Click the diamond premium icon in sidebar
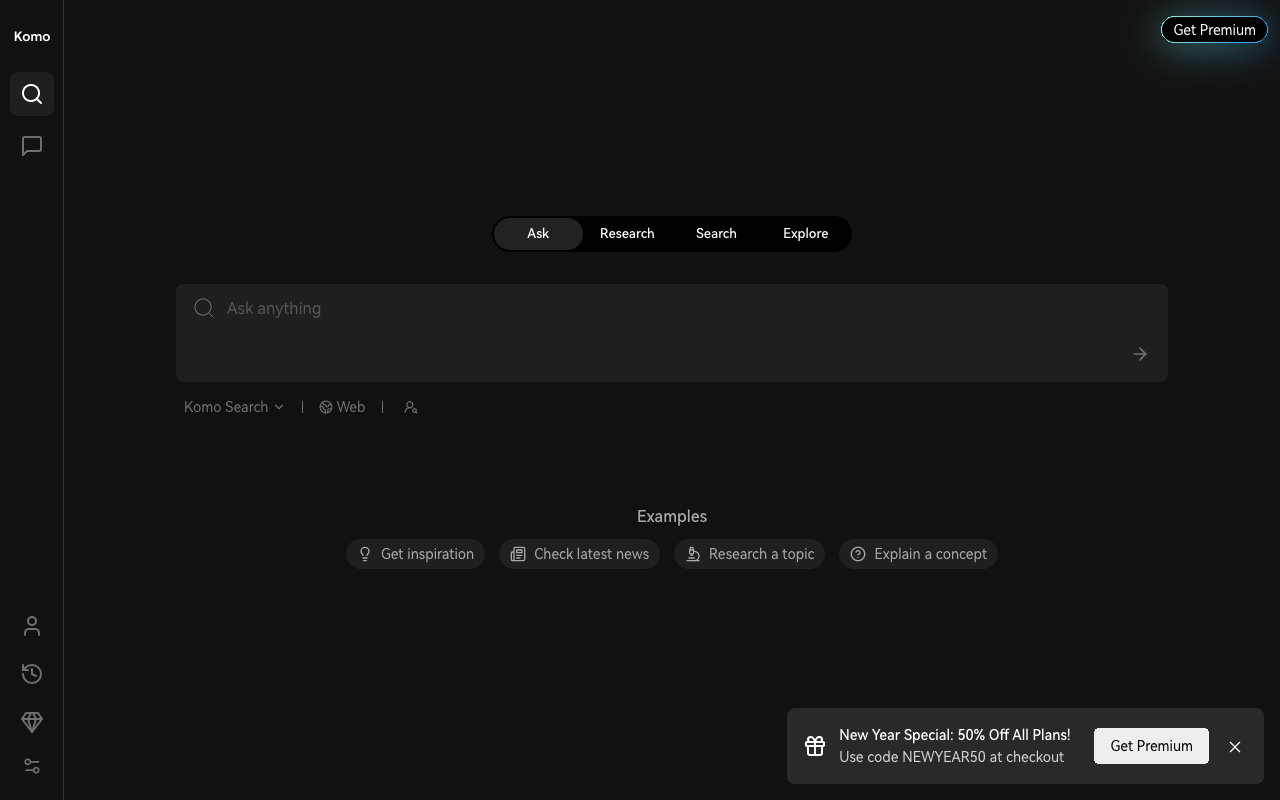This screenshot has height=800, width=1280. click(x=32, y=721)
